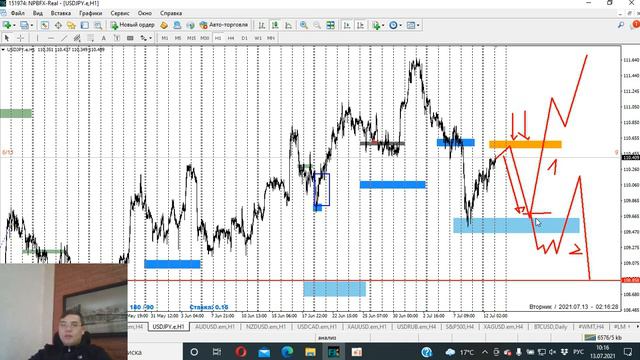Switch timeframe to M1

click(165, 38)
